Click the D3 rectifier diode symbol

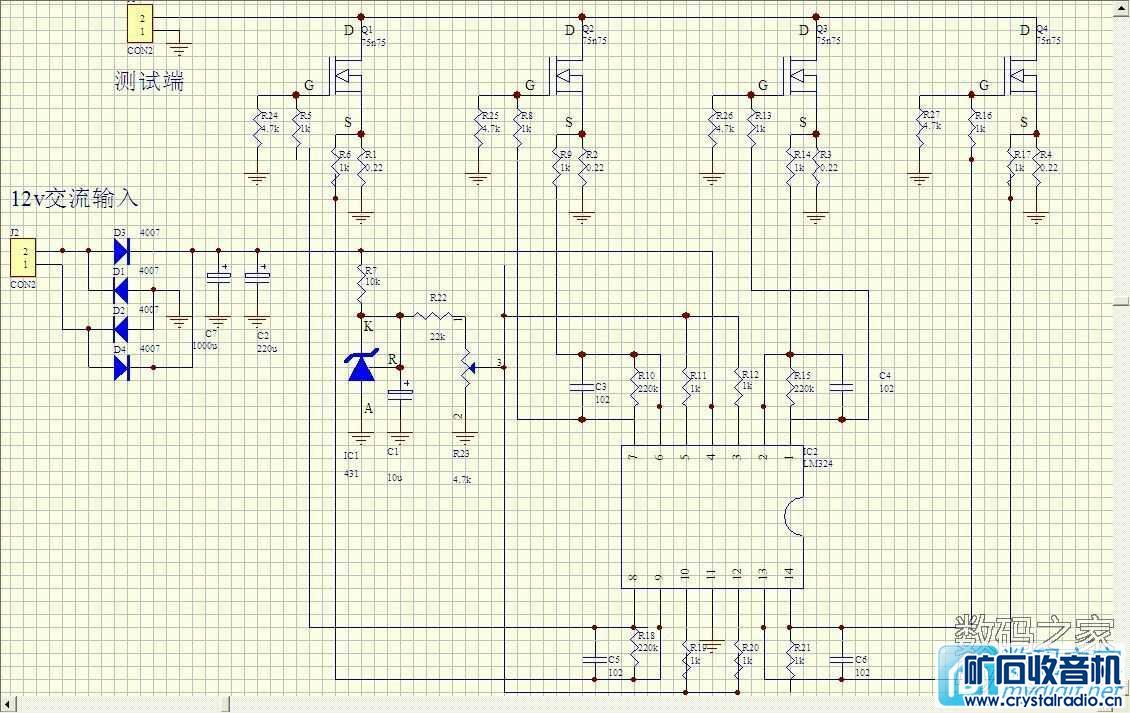pos(122,250)
